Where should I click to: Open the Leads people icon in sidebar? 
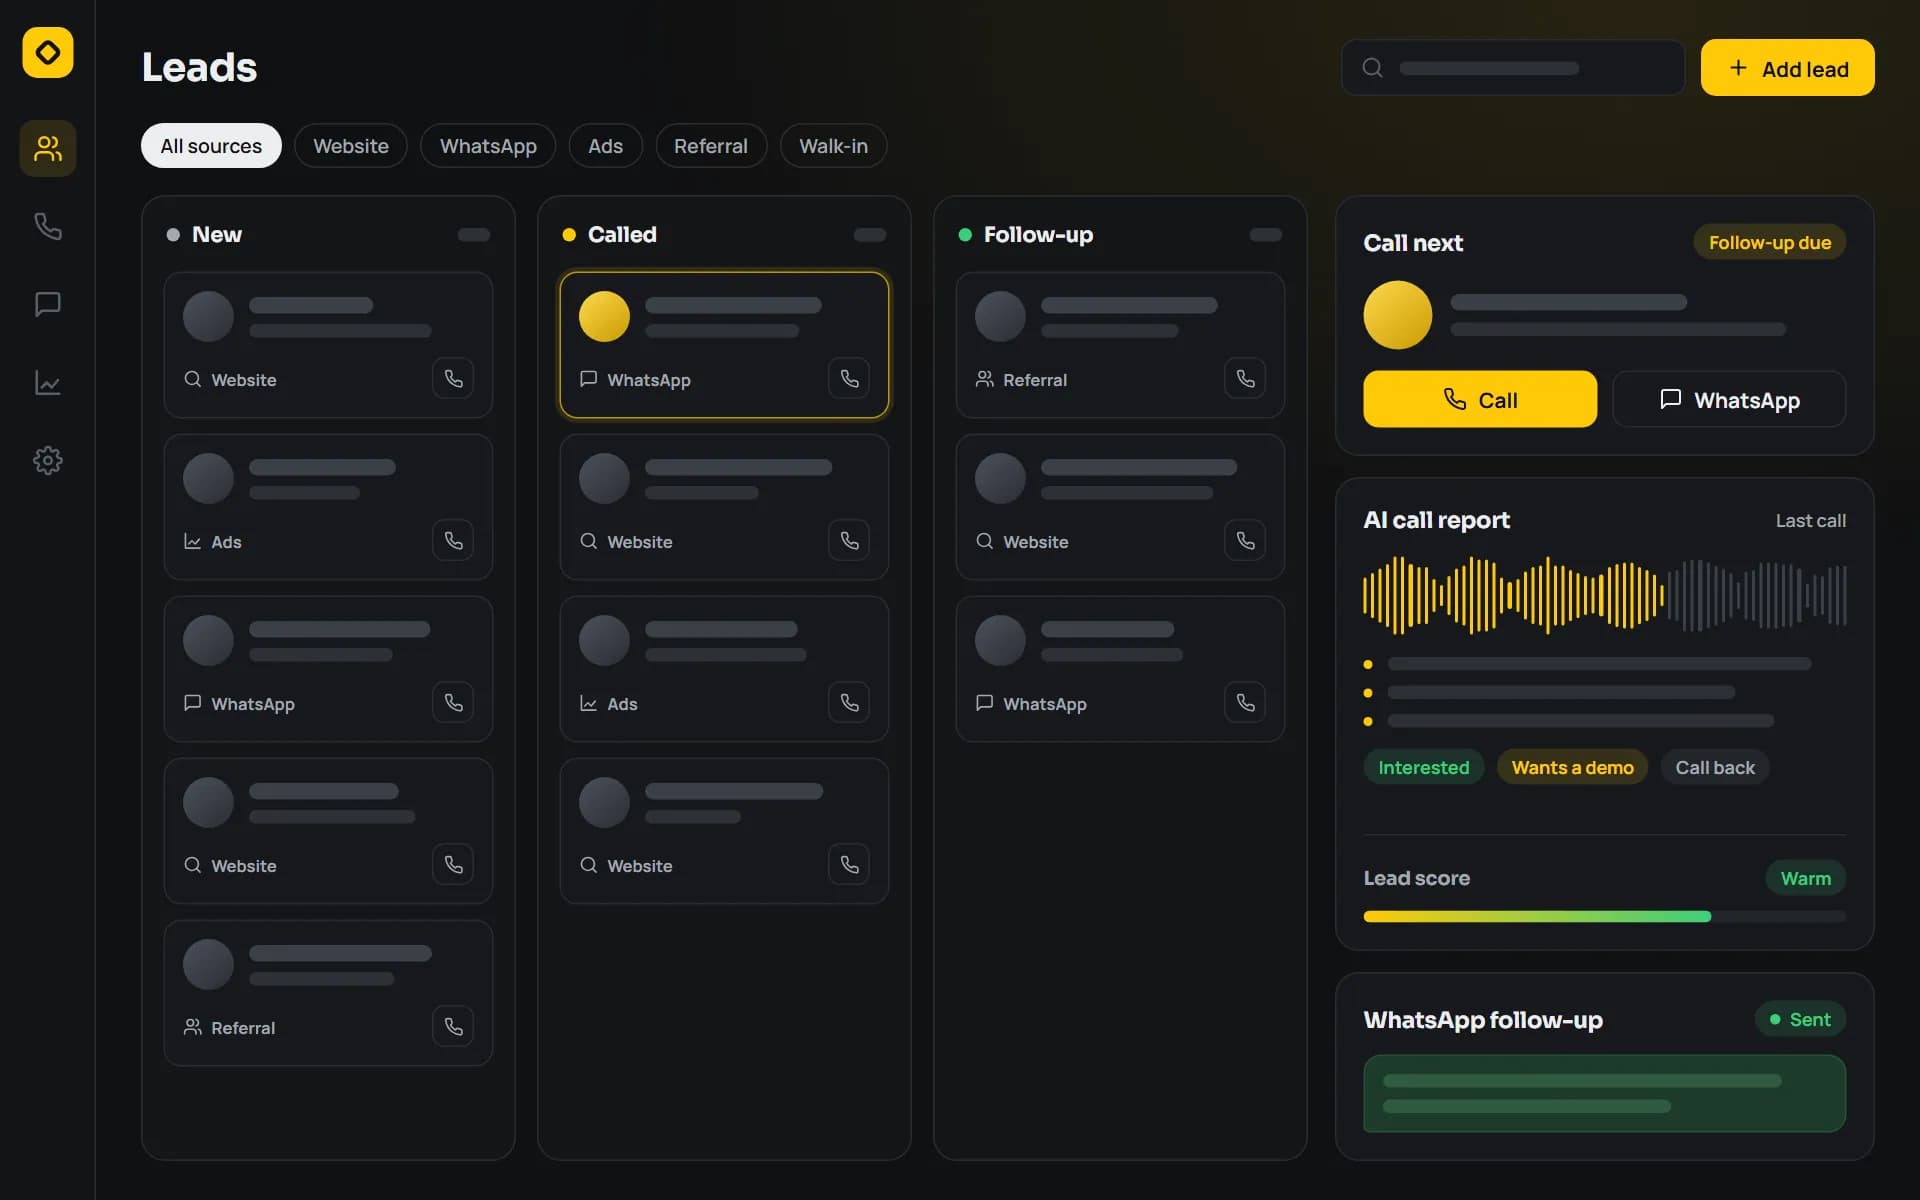click(48, 149)
